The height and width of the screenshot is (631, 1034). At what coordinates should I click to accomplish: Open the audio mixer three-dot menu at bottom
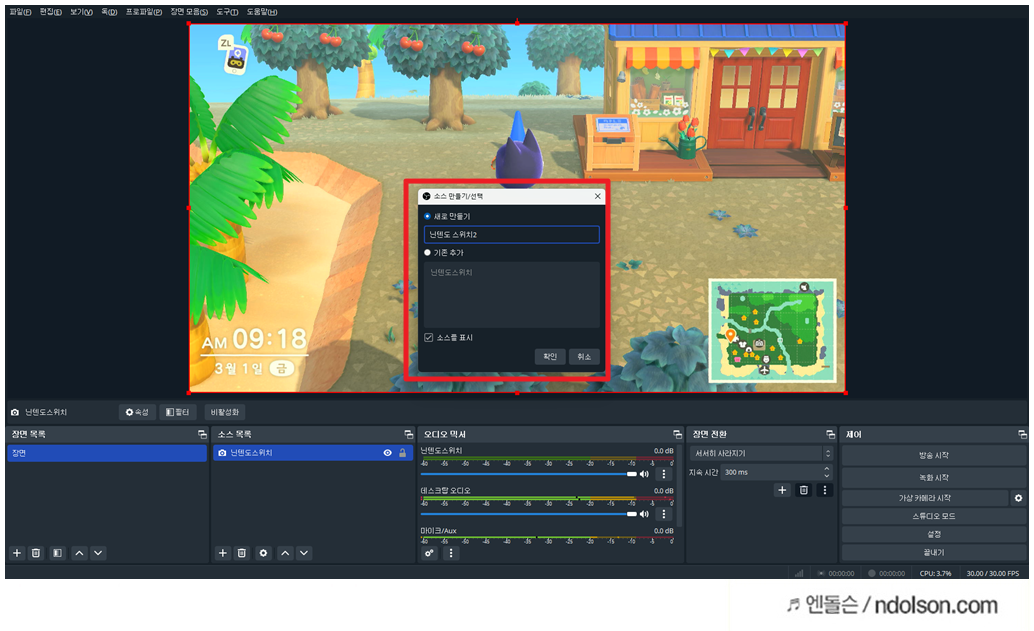pyautogui.click(x=451, y=553)
